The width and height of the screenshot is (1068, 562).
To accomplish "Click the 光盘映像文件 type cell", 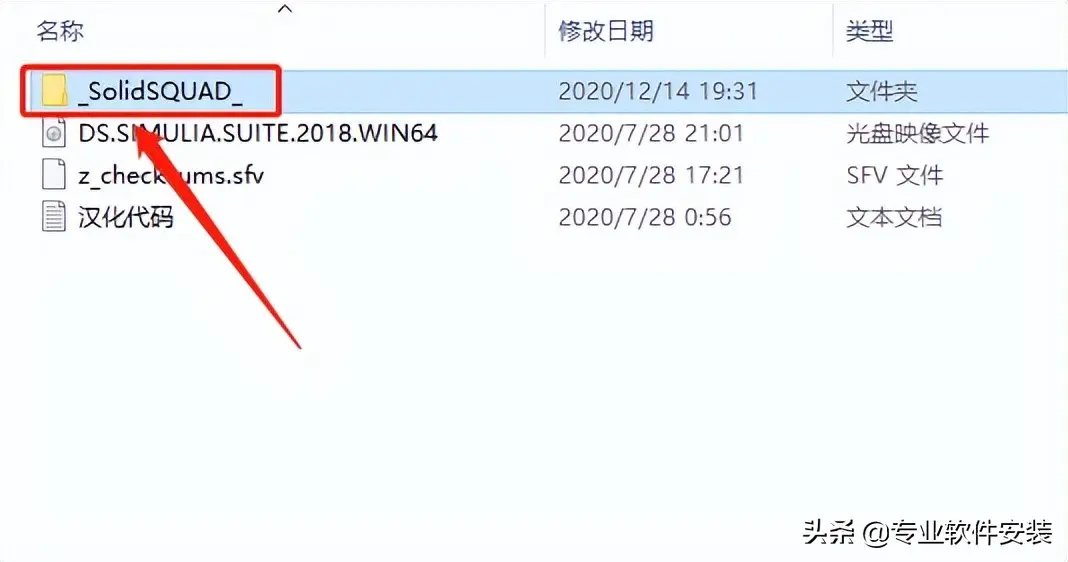I will click(x=917, y=133).
